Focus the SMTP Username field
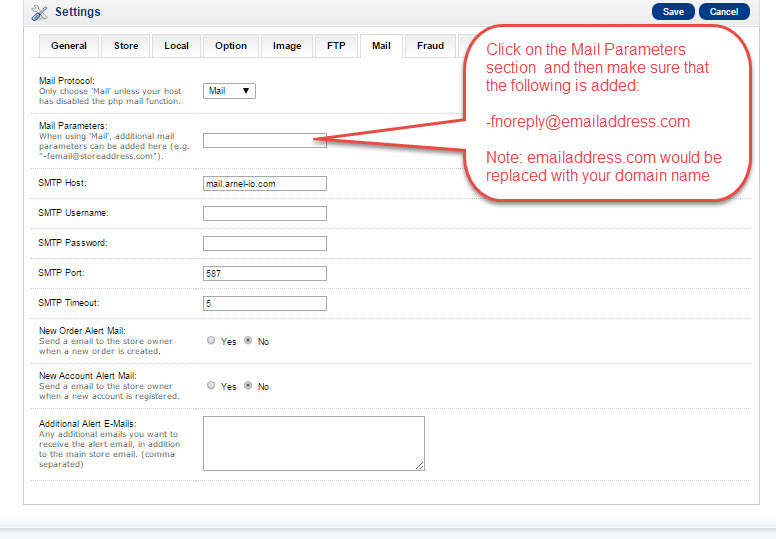Viewport: 776px width, 539px height. [264, 213]
